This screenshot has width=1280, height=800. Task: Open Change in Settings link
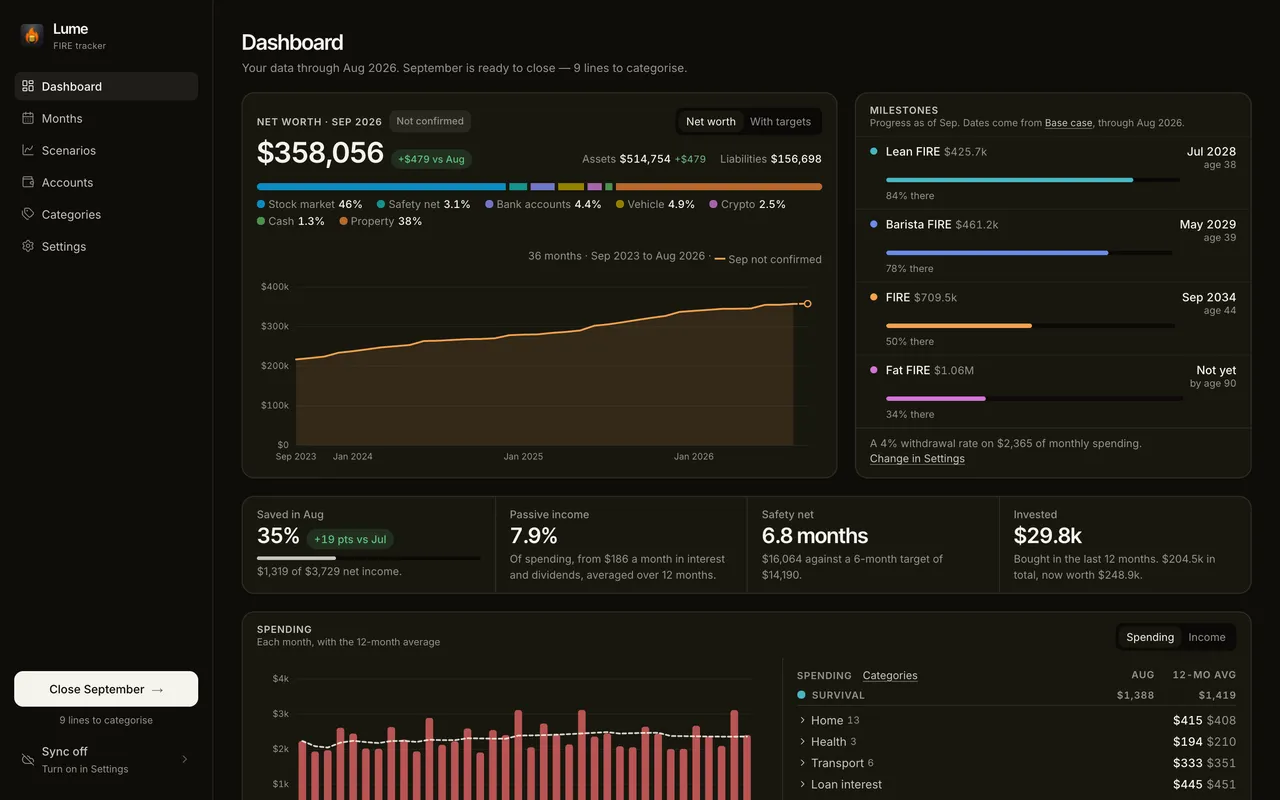click(917, 459)
